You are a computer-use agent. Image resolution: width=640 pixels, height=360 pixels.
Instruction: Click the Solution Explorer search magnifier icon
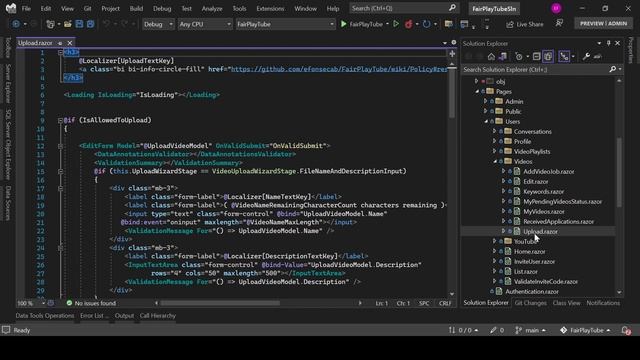pyautogui.click(x=613, y=69)
